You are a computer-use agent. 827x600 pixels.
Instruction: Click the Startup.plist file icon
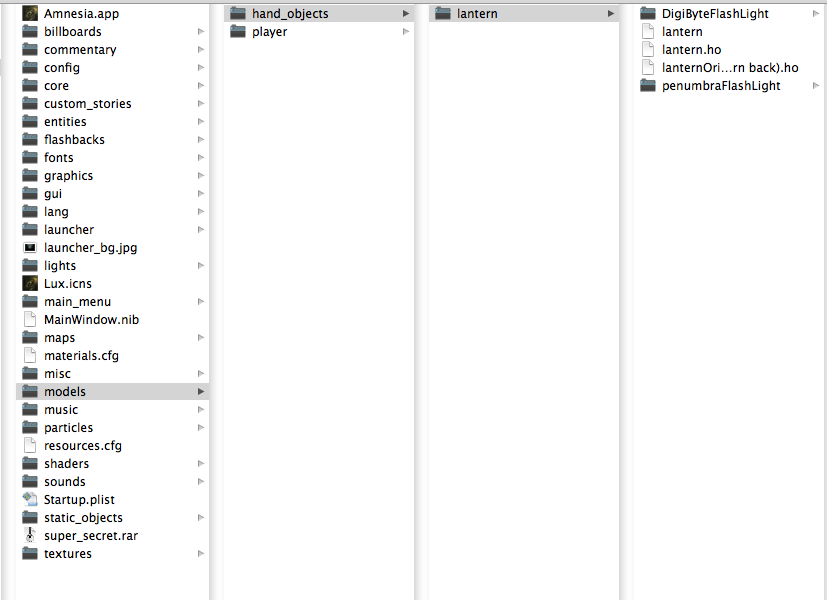[30, 500]
